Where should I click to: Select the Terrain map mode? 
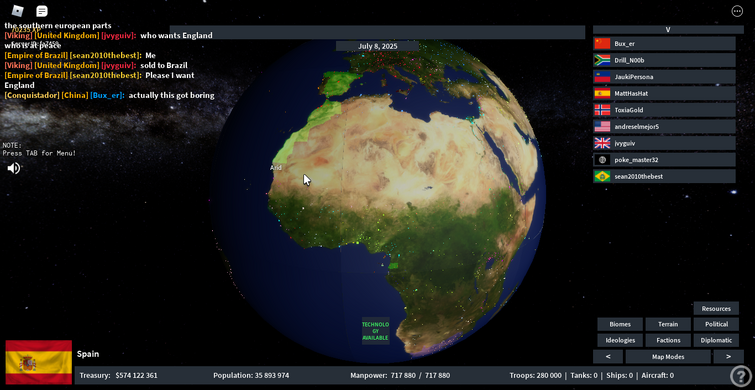tap(668, 325)
